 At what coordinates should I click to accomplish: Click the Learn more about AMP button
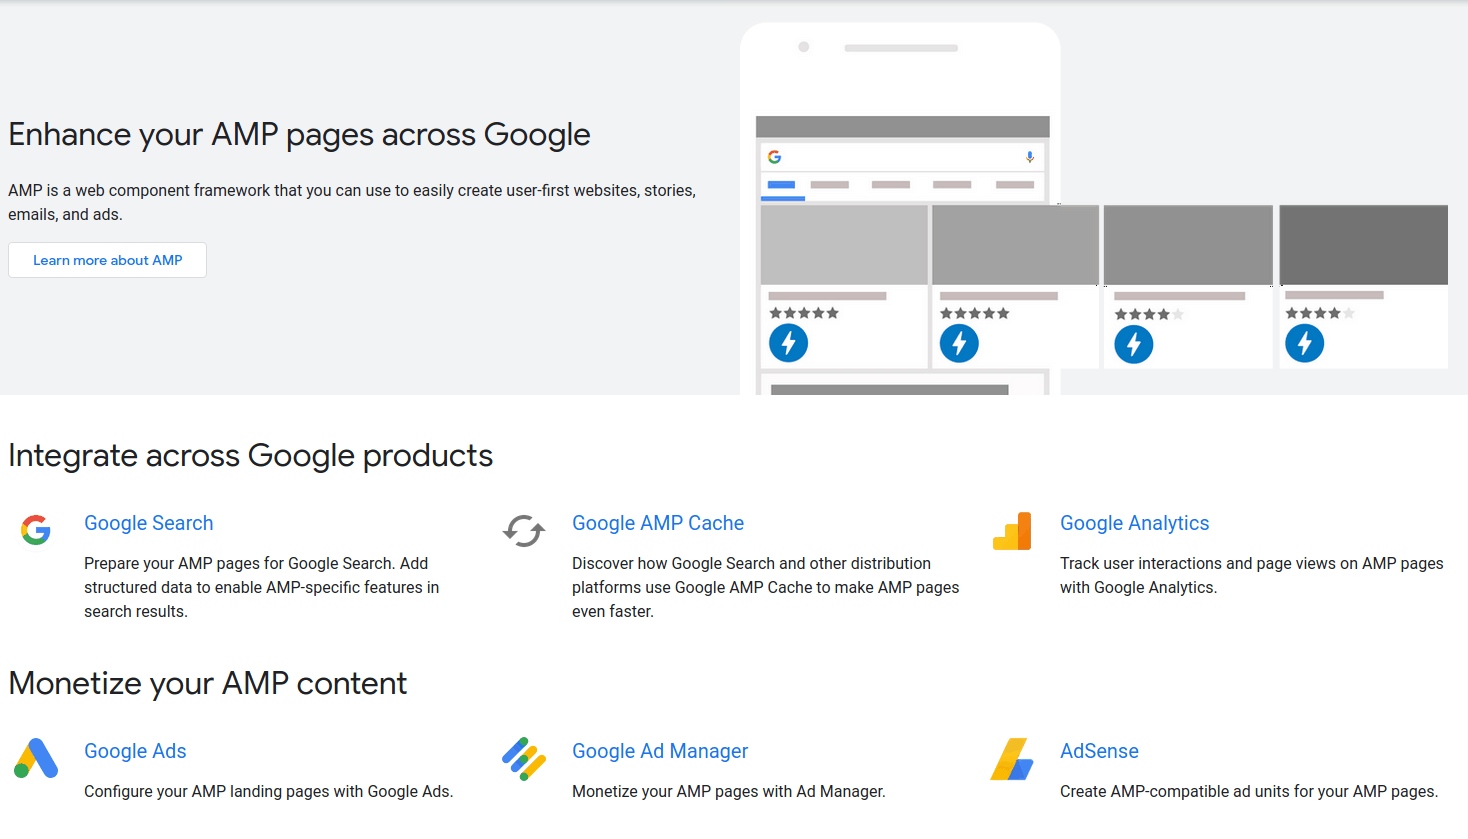click(x=107, y=260)
